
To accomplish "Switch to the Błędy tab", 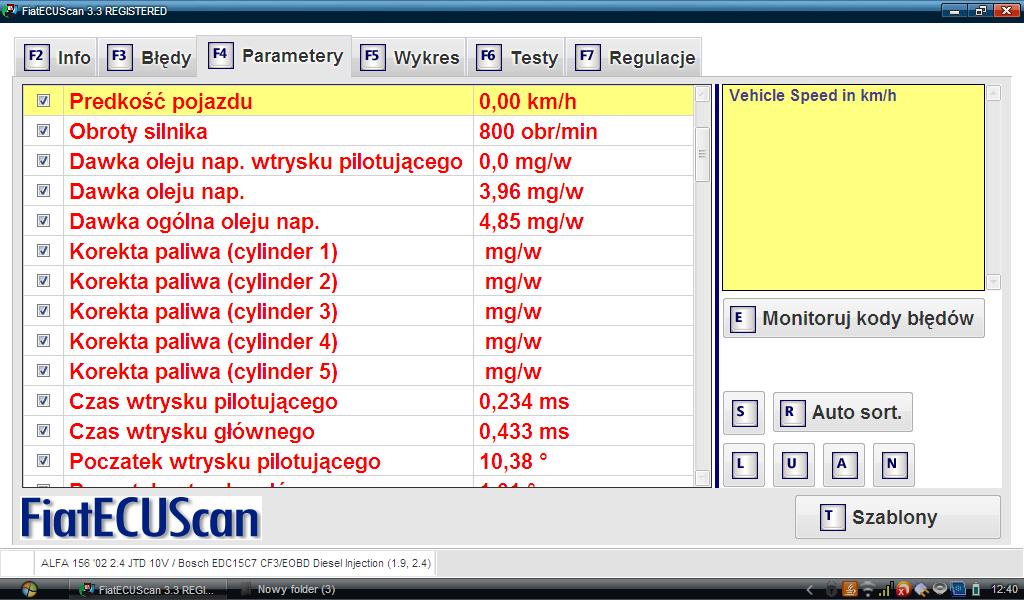I will (x=150, y=57).
